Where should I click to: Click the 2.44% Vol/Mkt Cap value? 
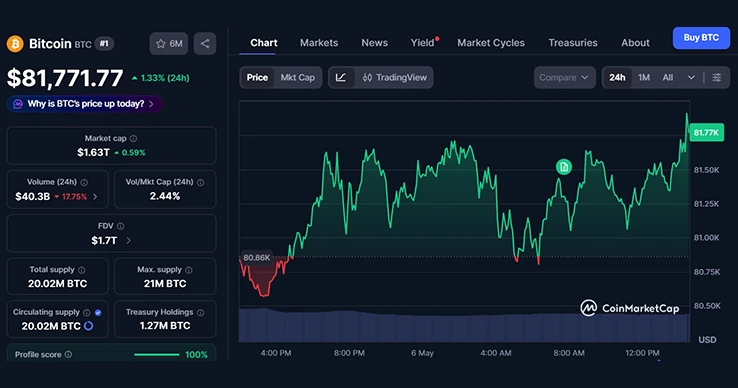click(165, 196)
